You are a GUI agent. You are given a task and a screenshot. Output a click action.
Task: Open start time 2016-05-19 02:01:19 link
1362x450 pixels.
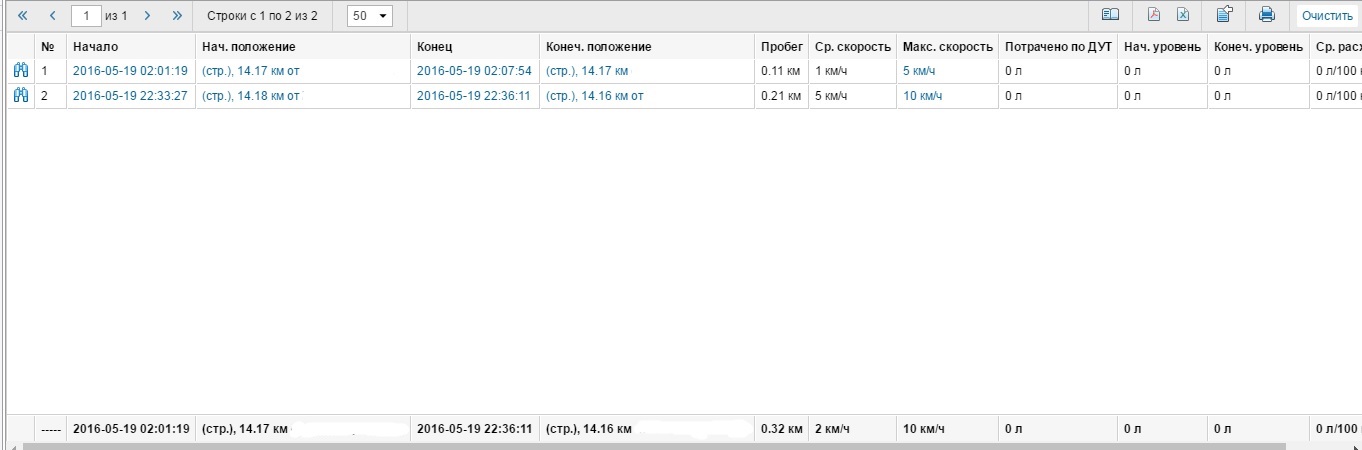coord(130,71)
